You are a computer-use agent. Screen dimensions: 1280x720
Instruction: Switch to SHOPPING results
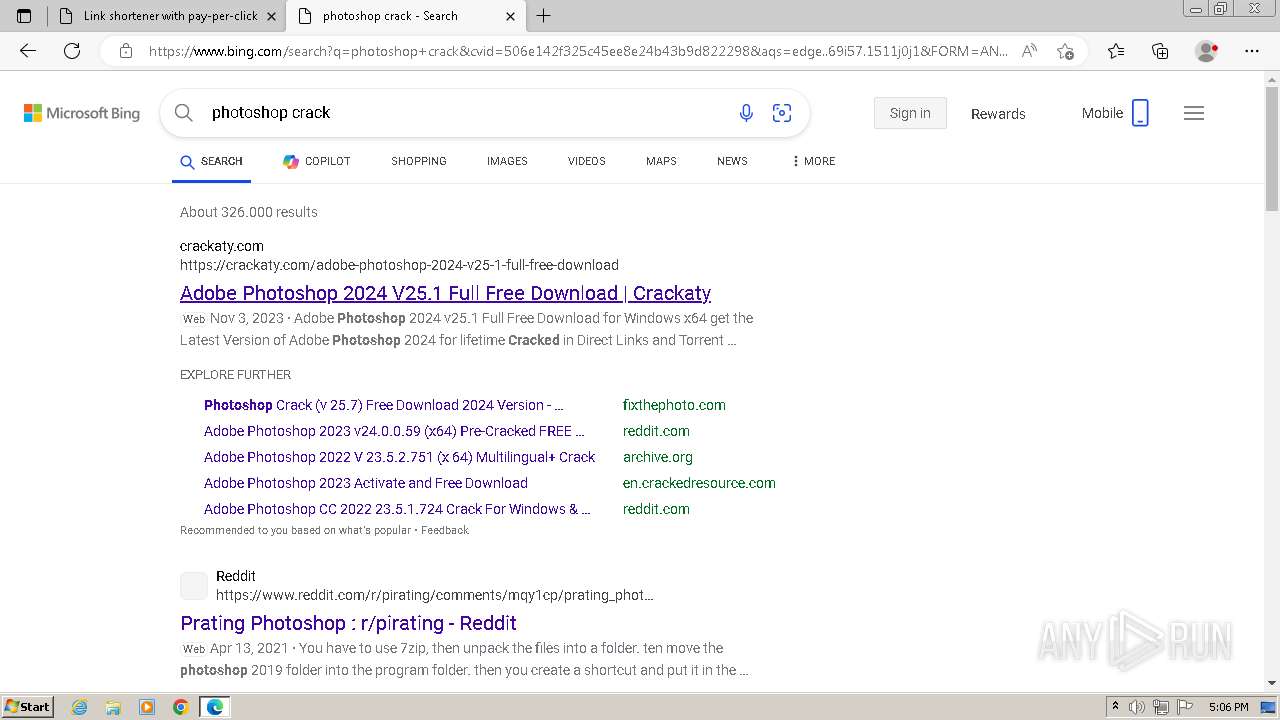pyautogui.click(x=419, y=161)
